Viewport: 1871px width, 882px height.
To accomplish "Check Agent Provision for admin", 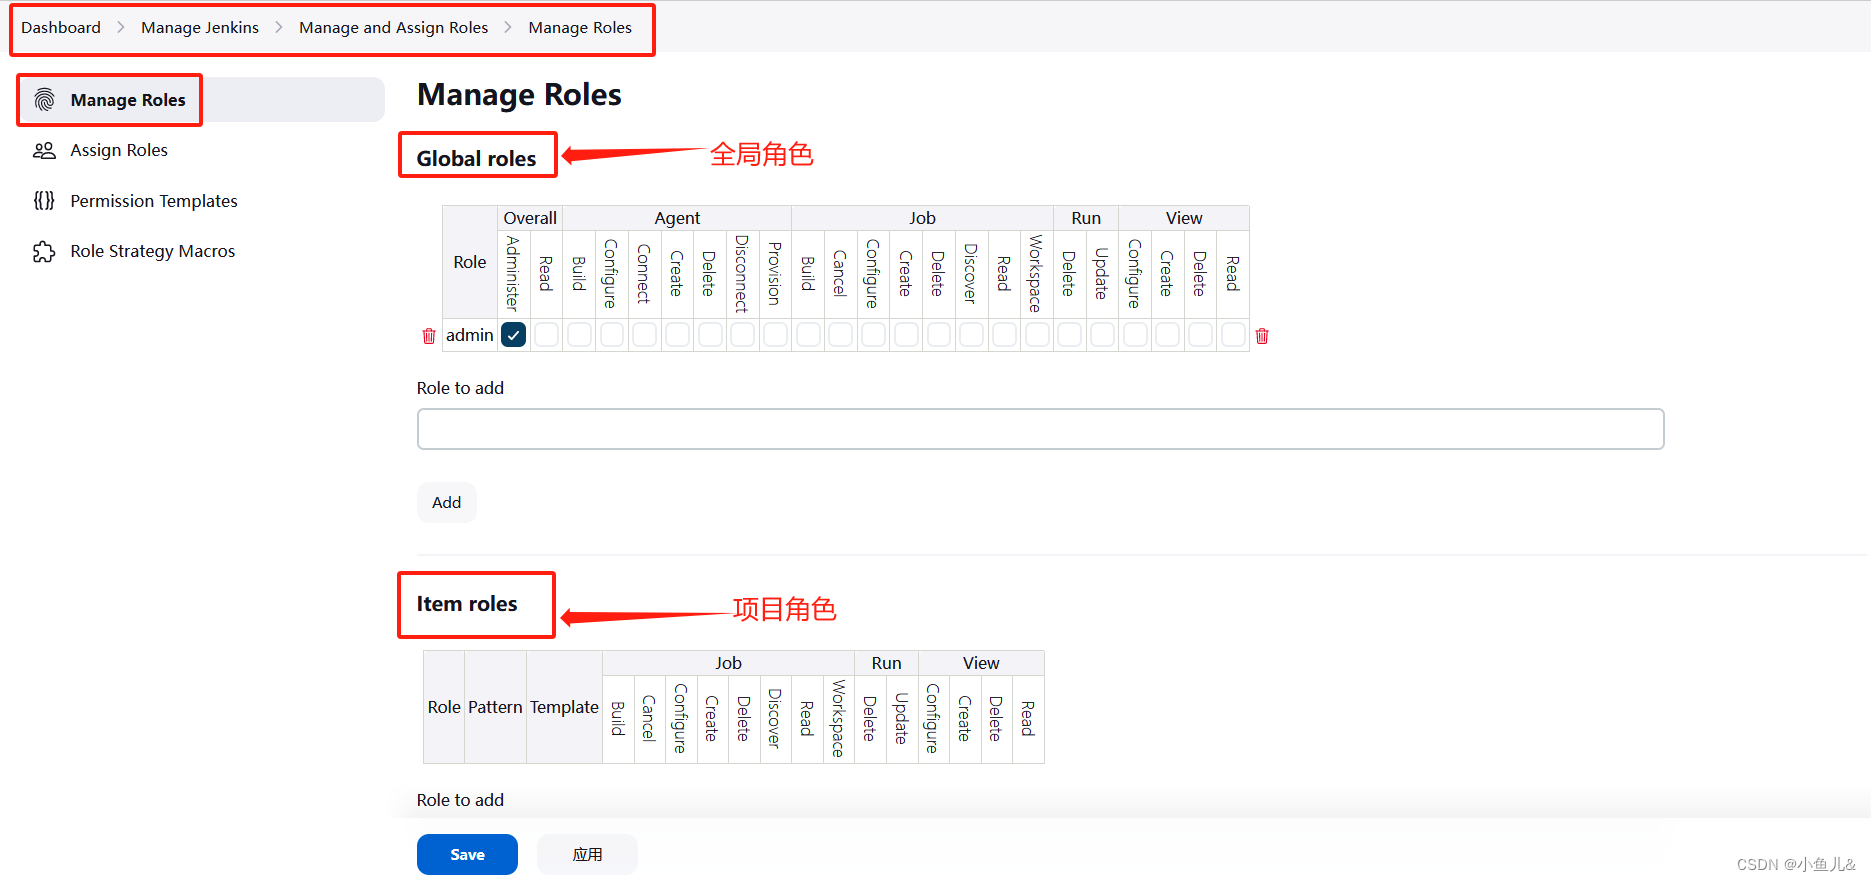I will (x=775, y=335).
